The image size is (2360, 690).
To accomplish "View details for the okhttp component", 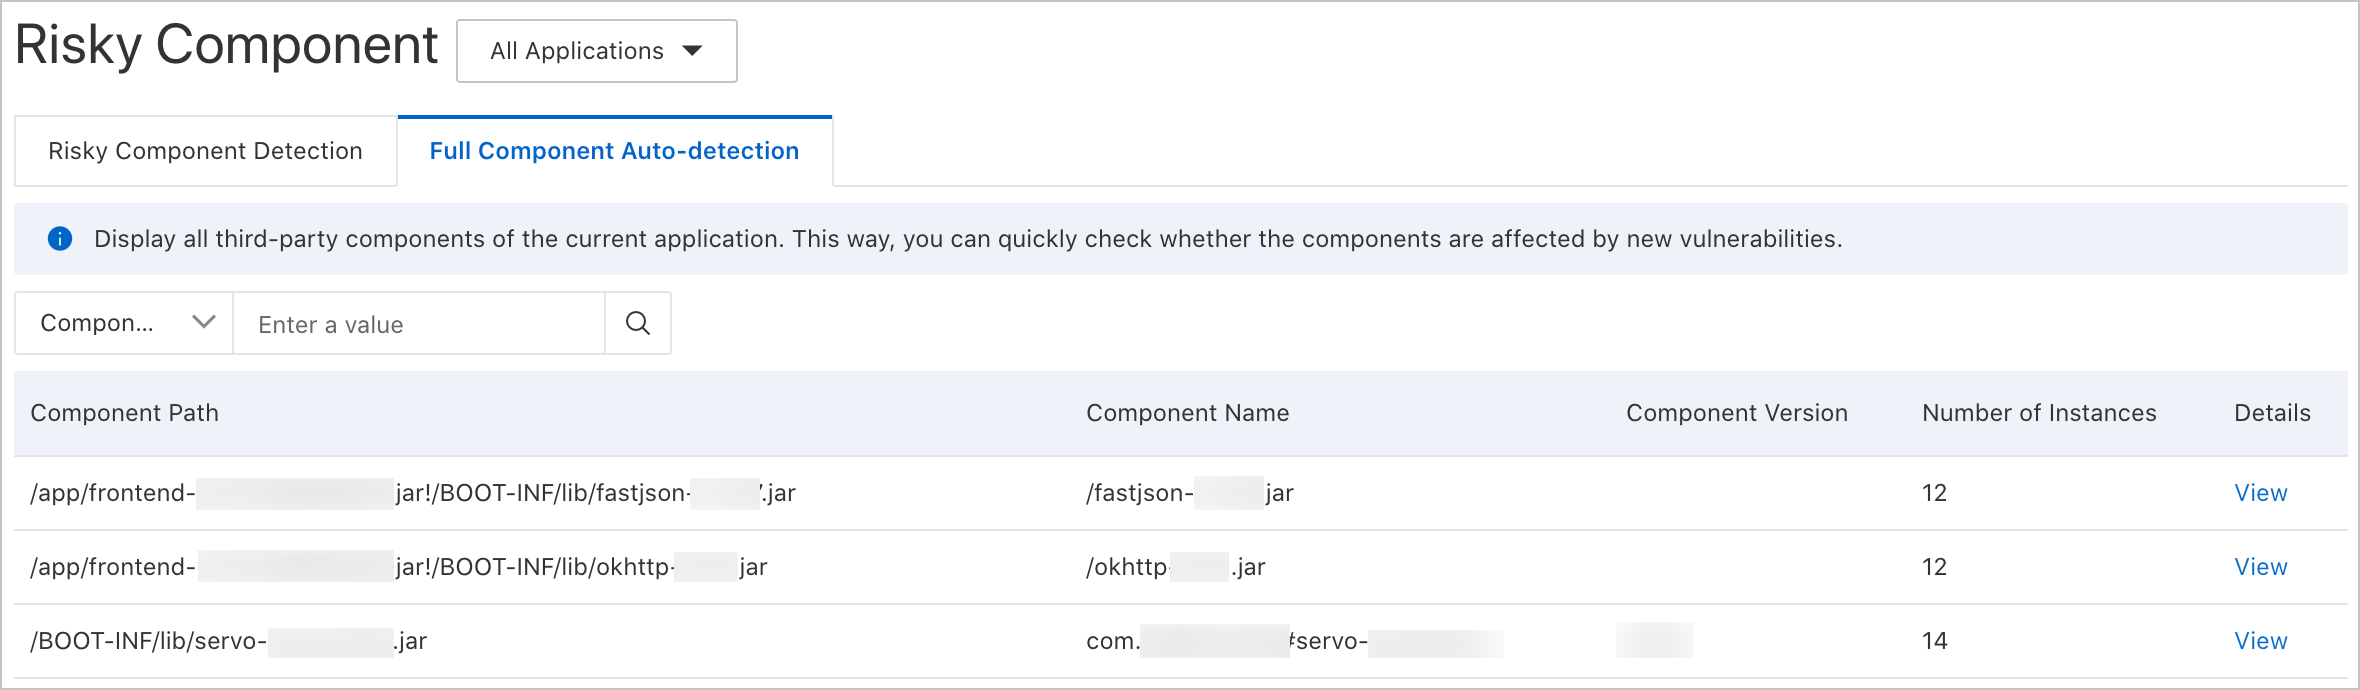I will click(x=2260, y=567).
